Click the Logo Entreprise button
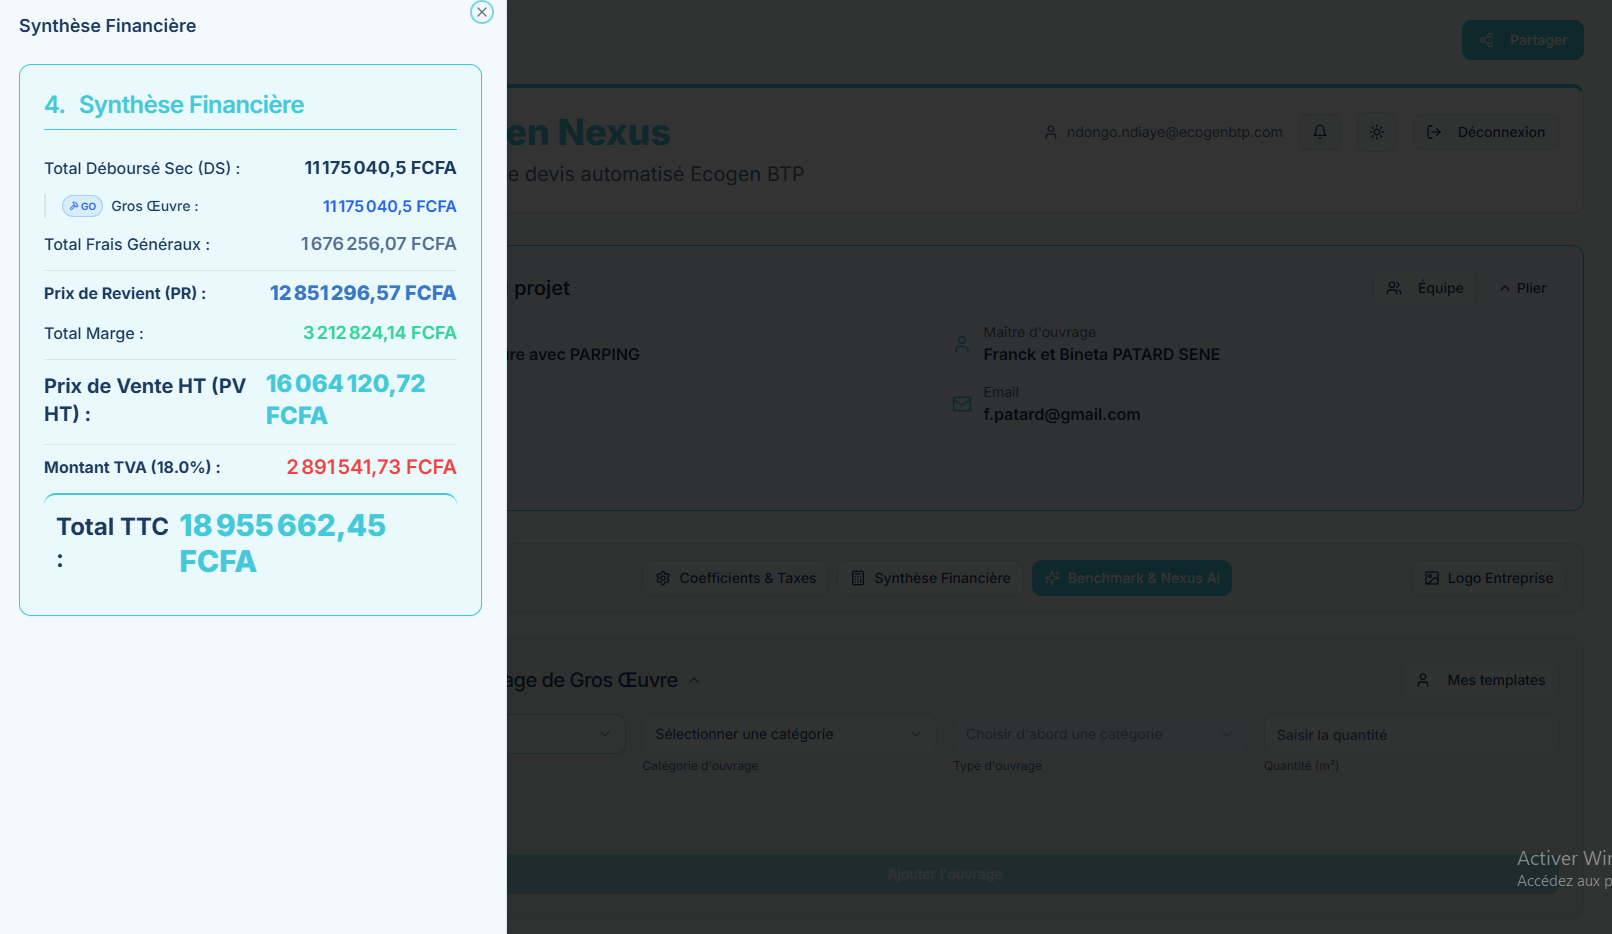This screenshot has height=934, width=1612. click(1489, 578)
